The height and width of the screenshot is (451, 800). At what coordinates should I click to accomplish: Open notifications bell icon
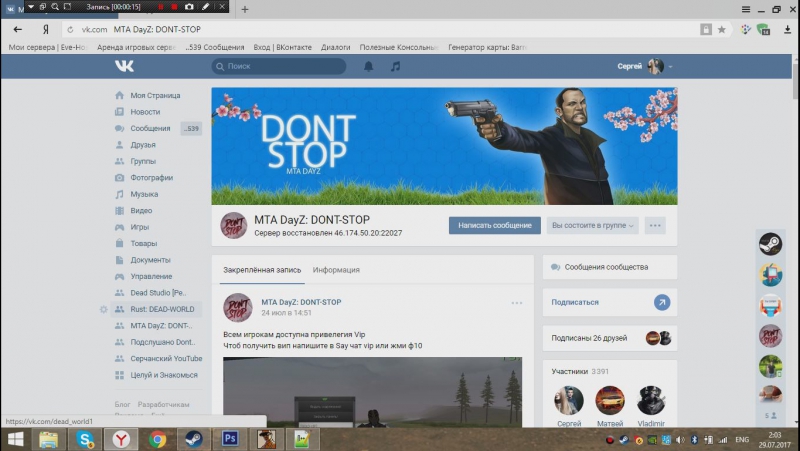tap(368, 66)
